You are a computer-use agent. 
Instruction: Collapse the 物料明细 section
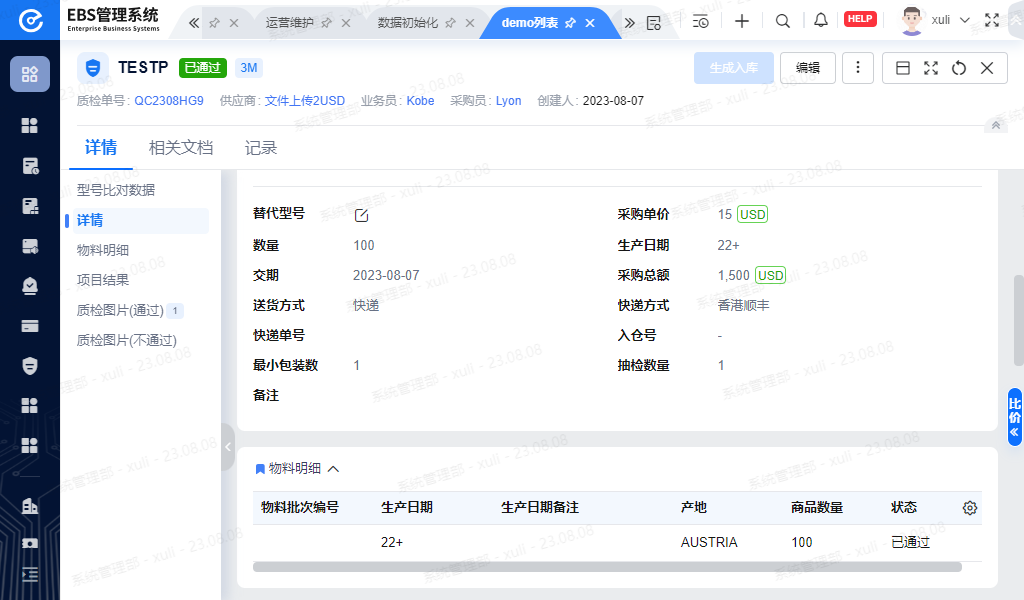click(333, 468)
